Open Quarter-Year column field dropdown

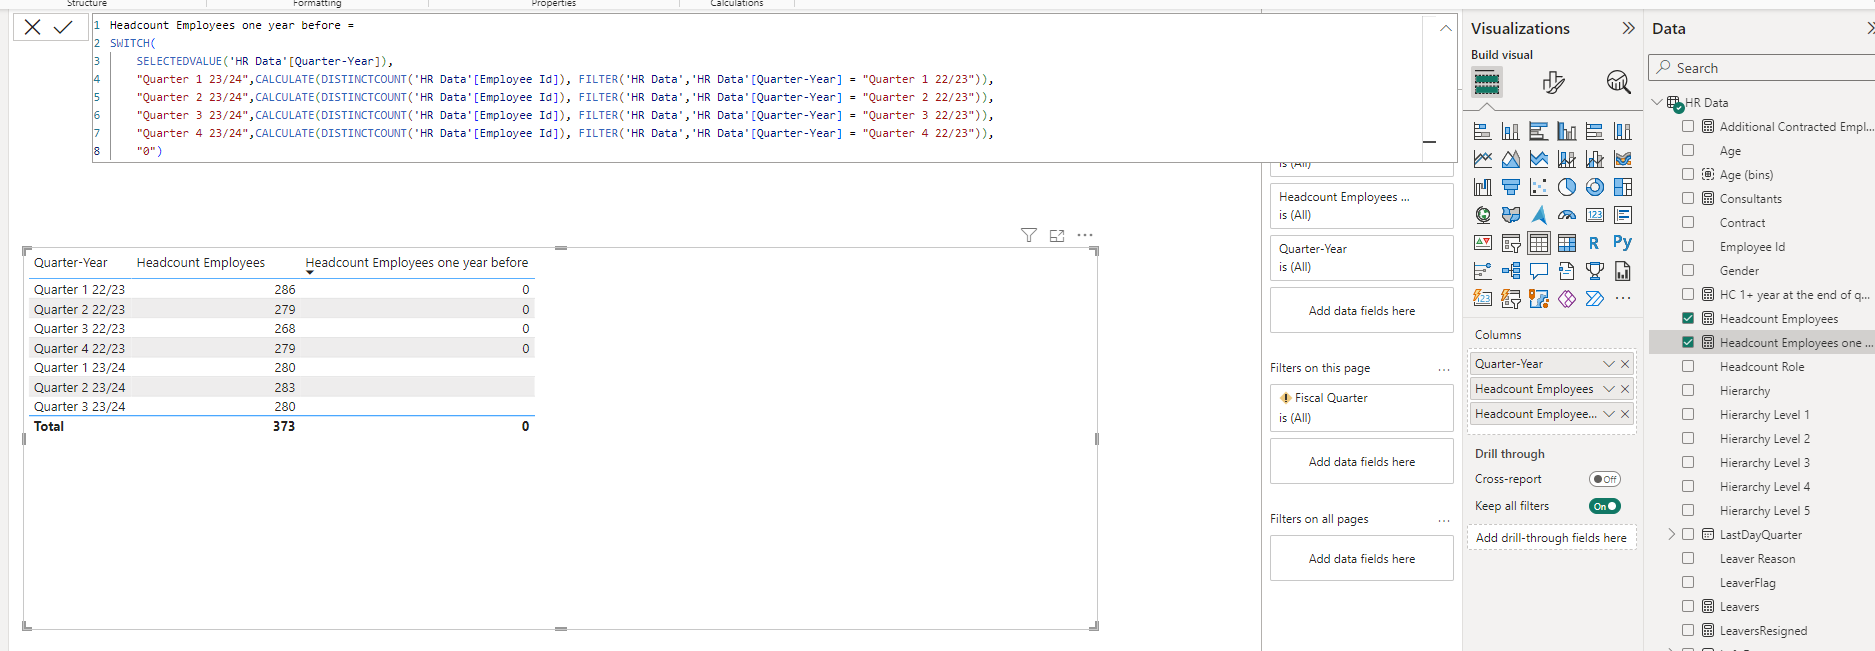pos(1609,364)
